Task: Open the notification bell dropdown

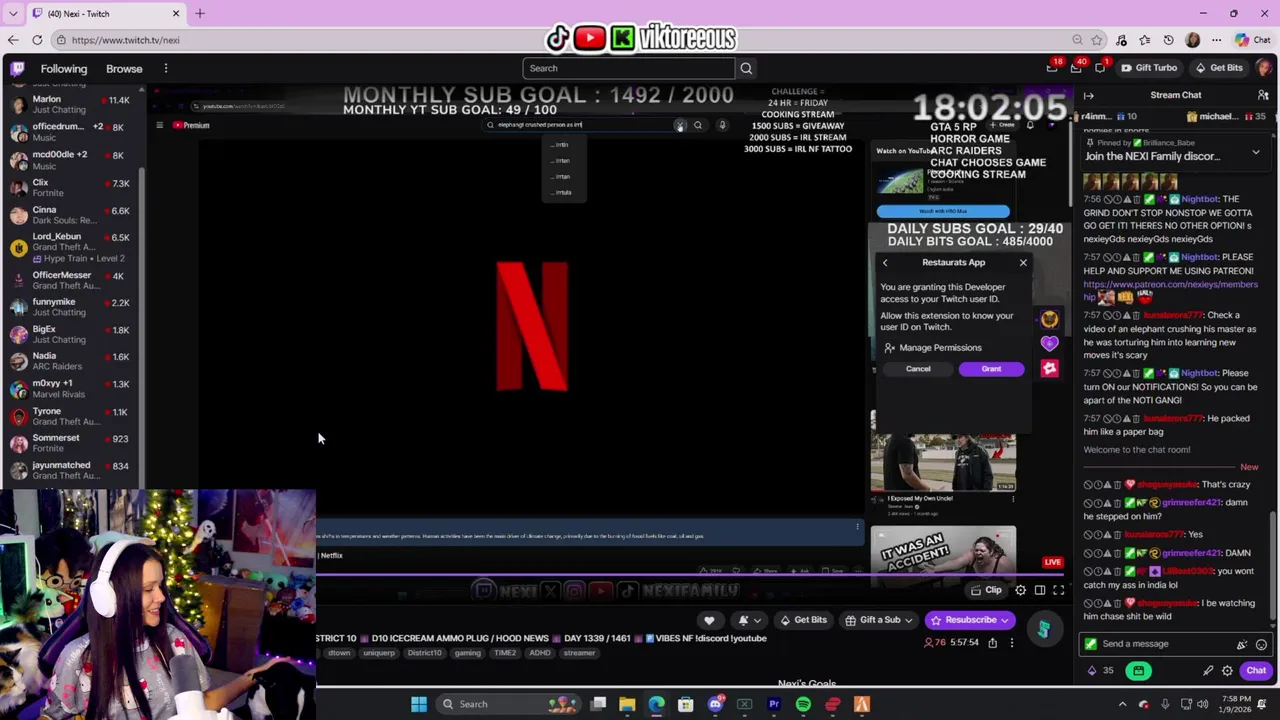Action: tap(749, 620)
